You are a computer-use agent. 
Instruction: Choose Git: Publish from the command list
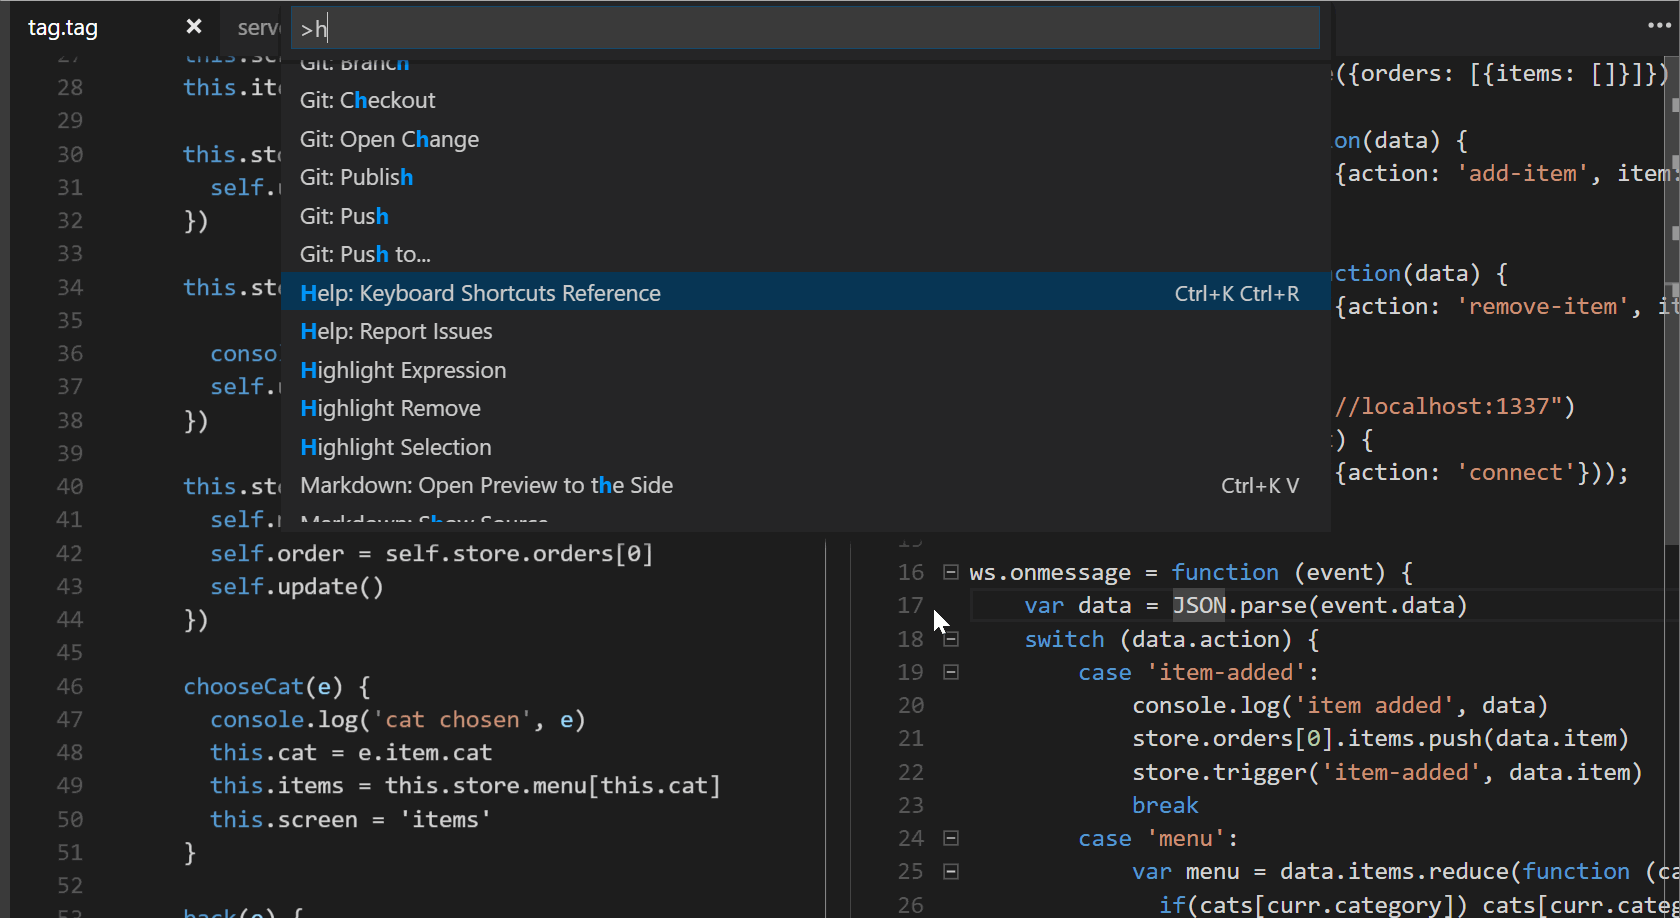pos(356,177)
